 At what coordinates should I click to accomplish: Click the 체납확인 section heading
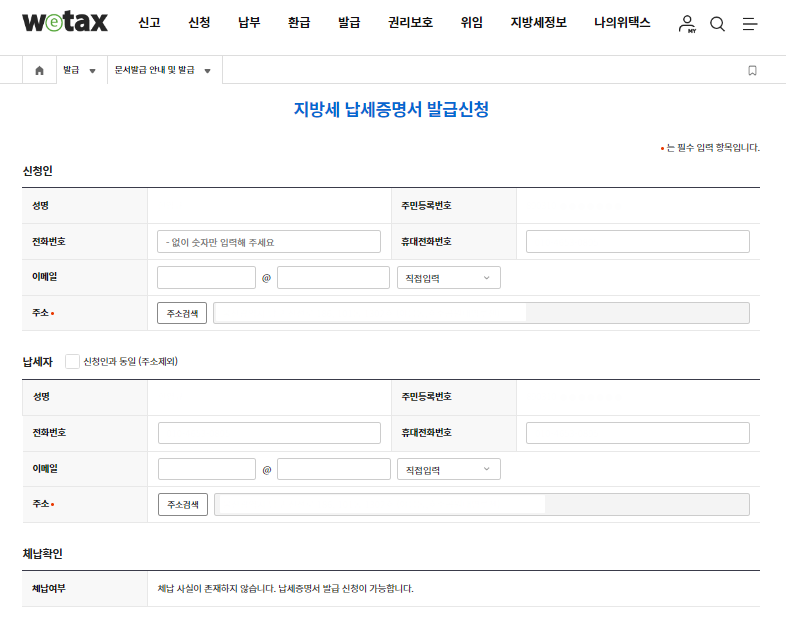[43, 553]
